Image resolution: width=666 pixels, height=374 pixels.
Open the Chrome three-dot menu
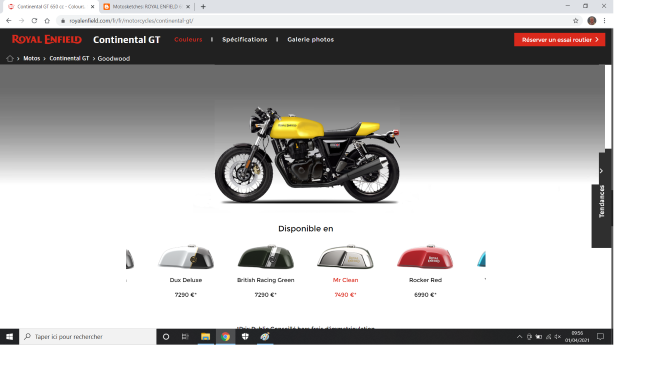click(x=604, y=20)
